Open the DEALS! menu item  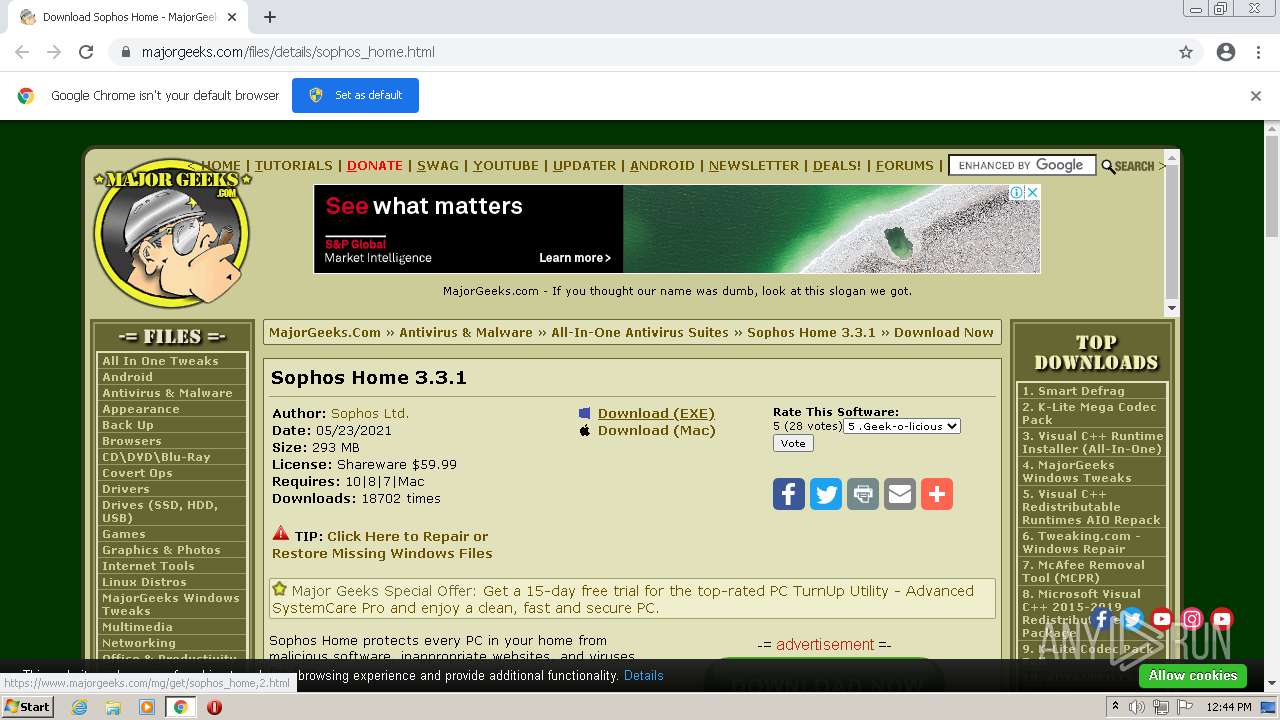837,166
